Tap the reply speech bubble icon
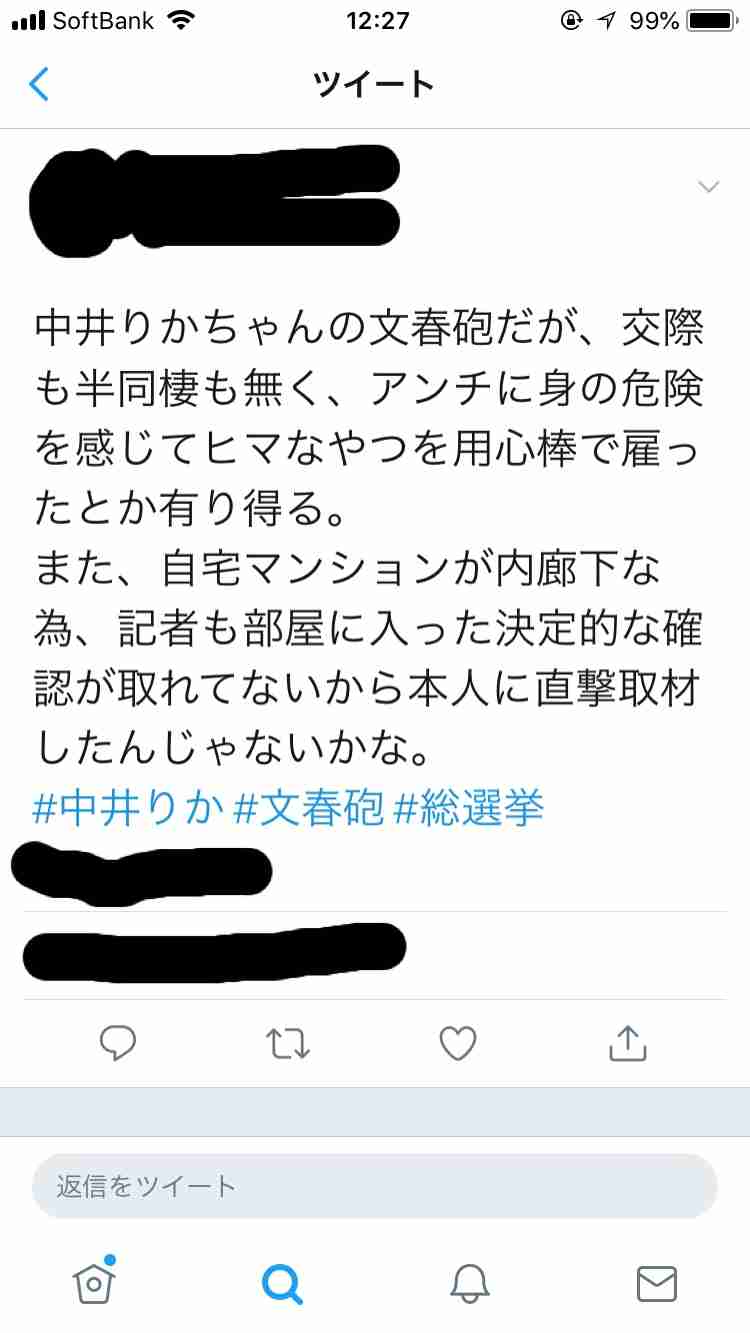The image size is (750, 1333). [x=118, y=1044]
